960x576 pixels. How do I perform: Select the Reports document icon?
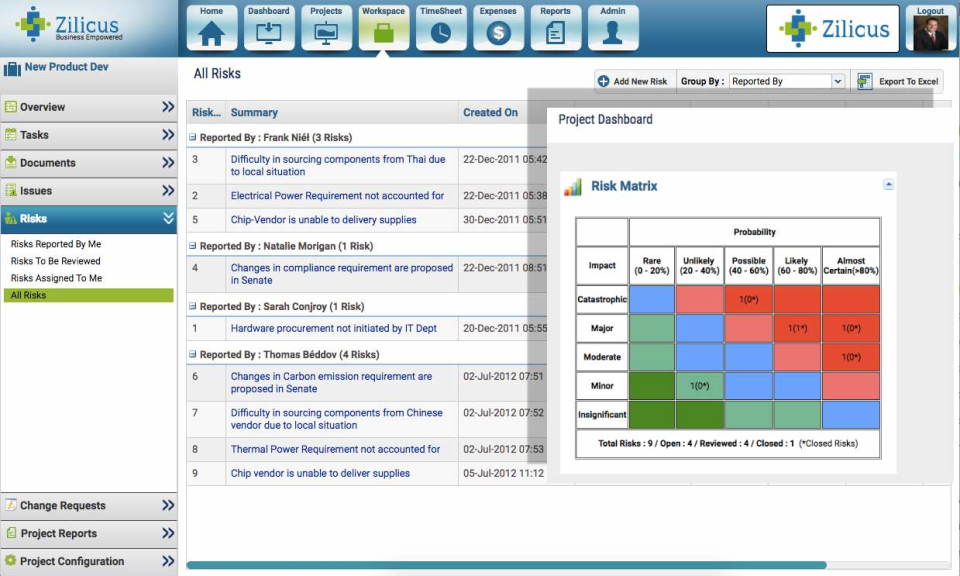pos(555,33)
